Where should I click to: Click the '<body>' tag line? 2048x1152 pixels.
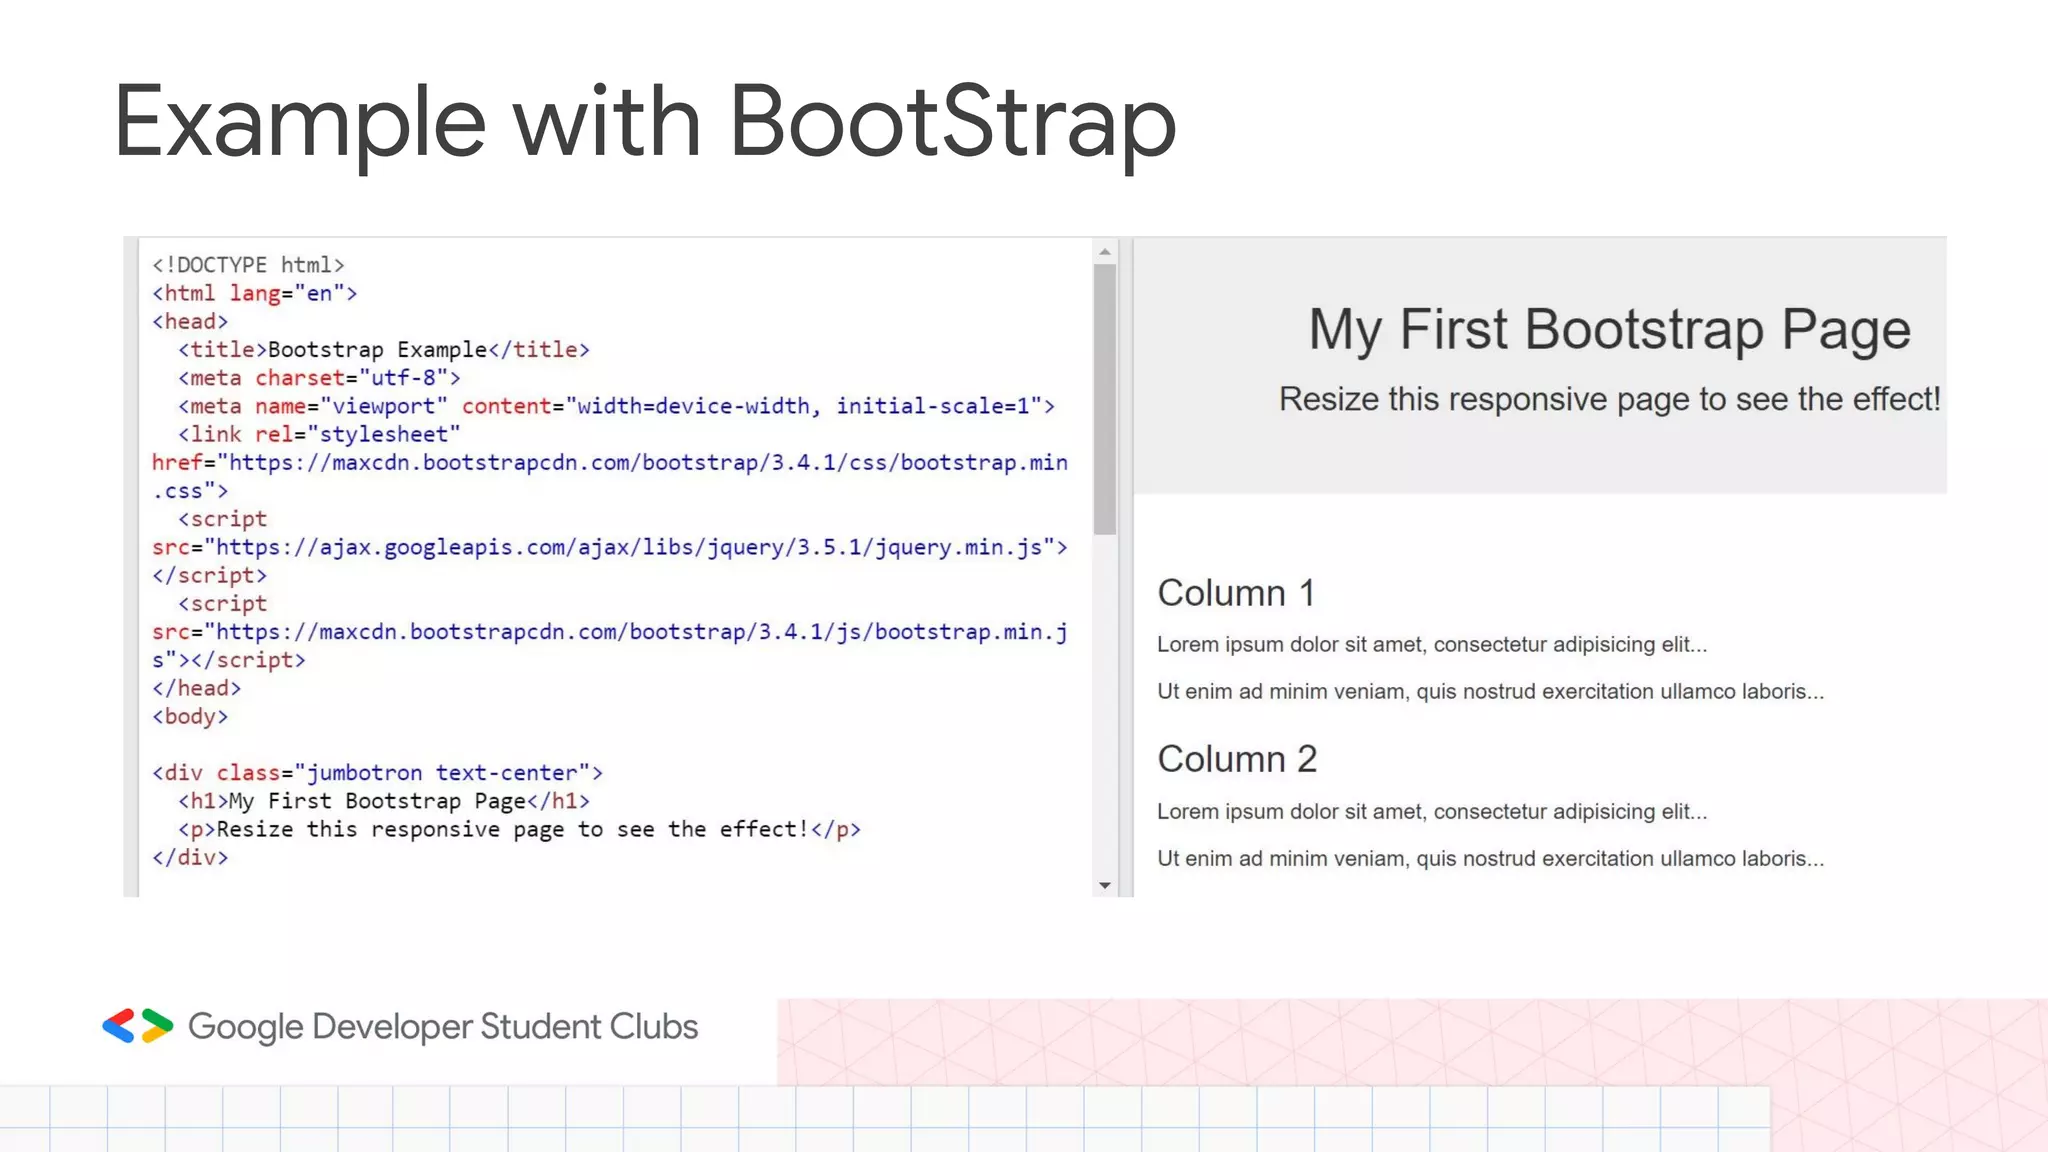click(x=190, y=717)
